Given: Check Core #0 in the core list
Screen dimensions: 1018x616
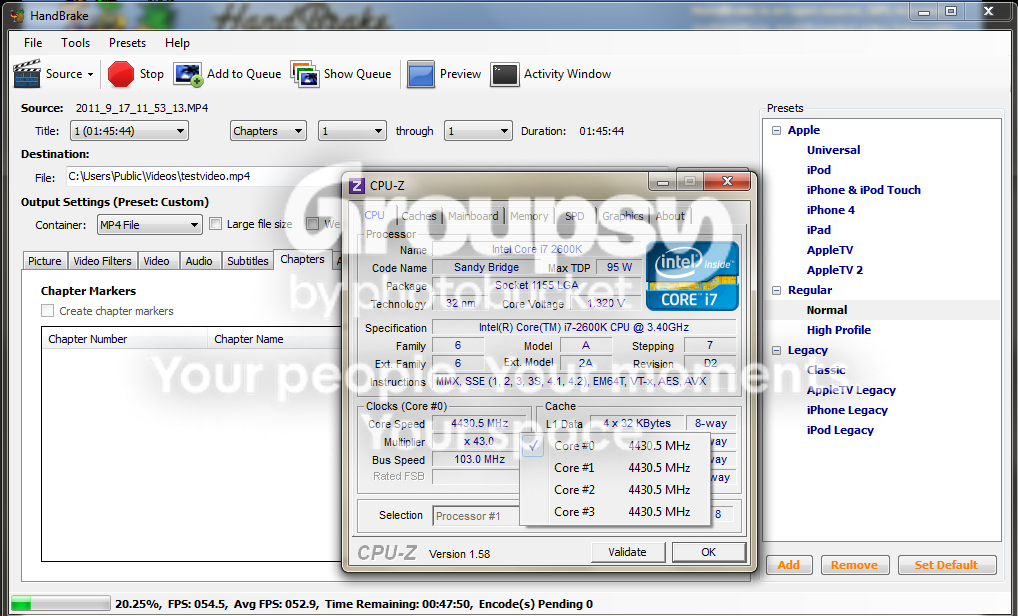Looking at the screenshot, I should (532, 446).
